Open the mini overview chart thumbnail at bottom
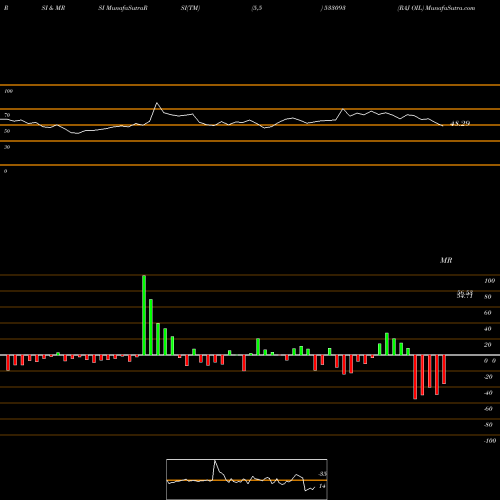Screen dimensions: 500x500 click(x=247, y=479)
